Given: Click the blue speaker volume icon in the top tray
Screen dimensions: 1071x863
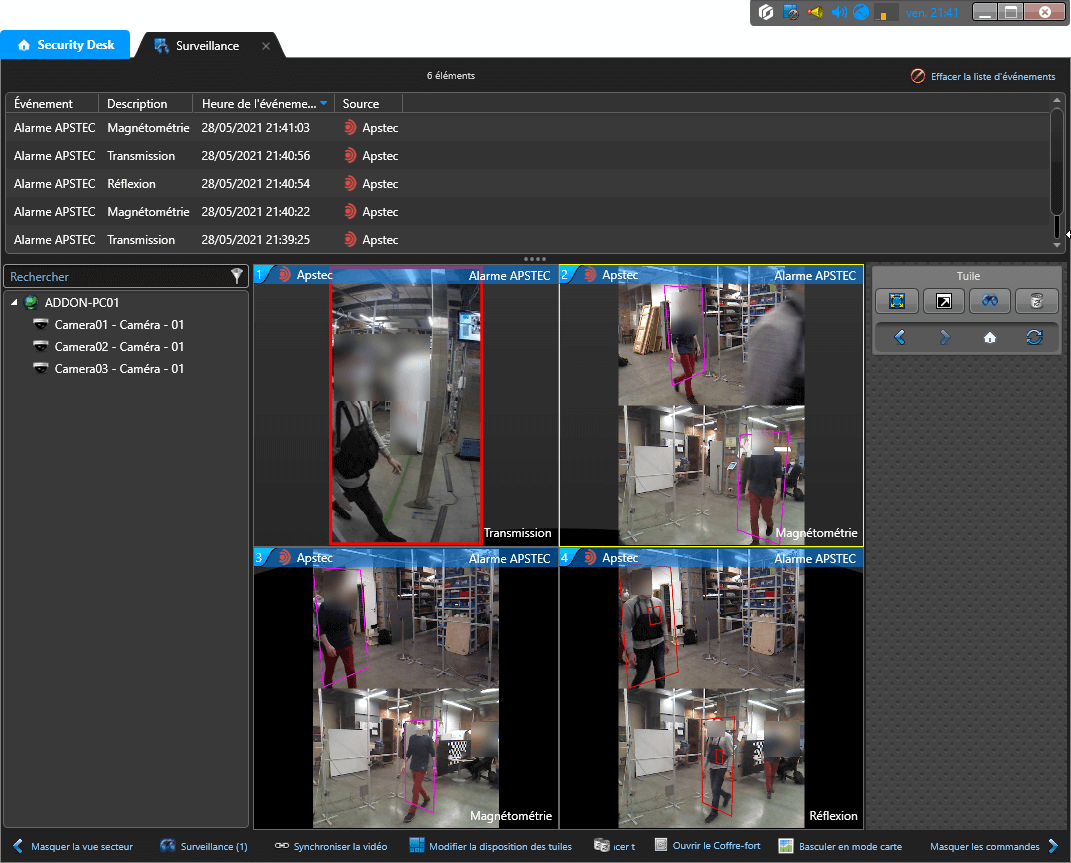Looking at the screenshot, I should pyautogui.click(x=839, y=13).
